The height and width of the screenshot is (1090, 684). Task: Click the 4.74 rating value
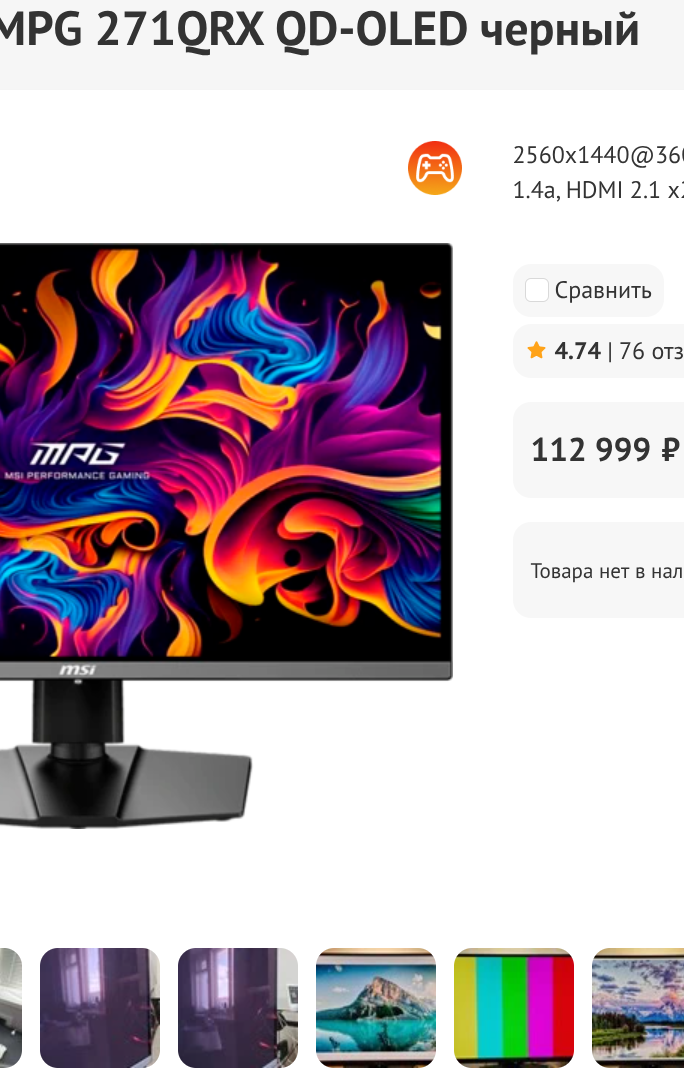577,351
